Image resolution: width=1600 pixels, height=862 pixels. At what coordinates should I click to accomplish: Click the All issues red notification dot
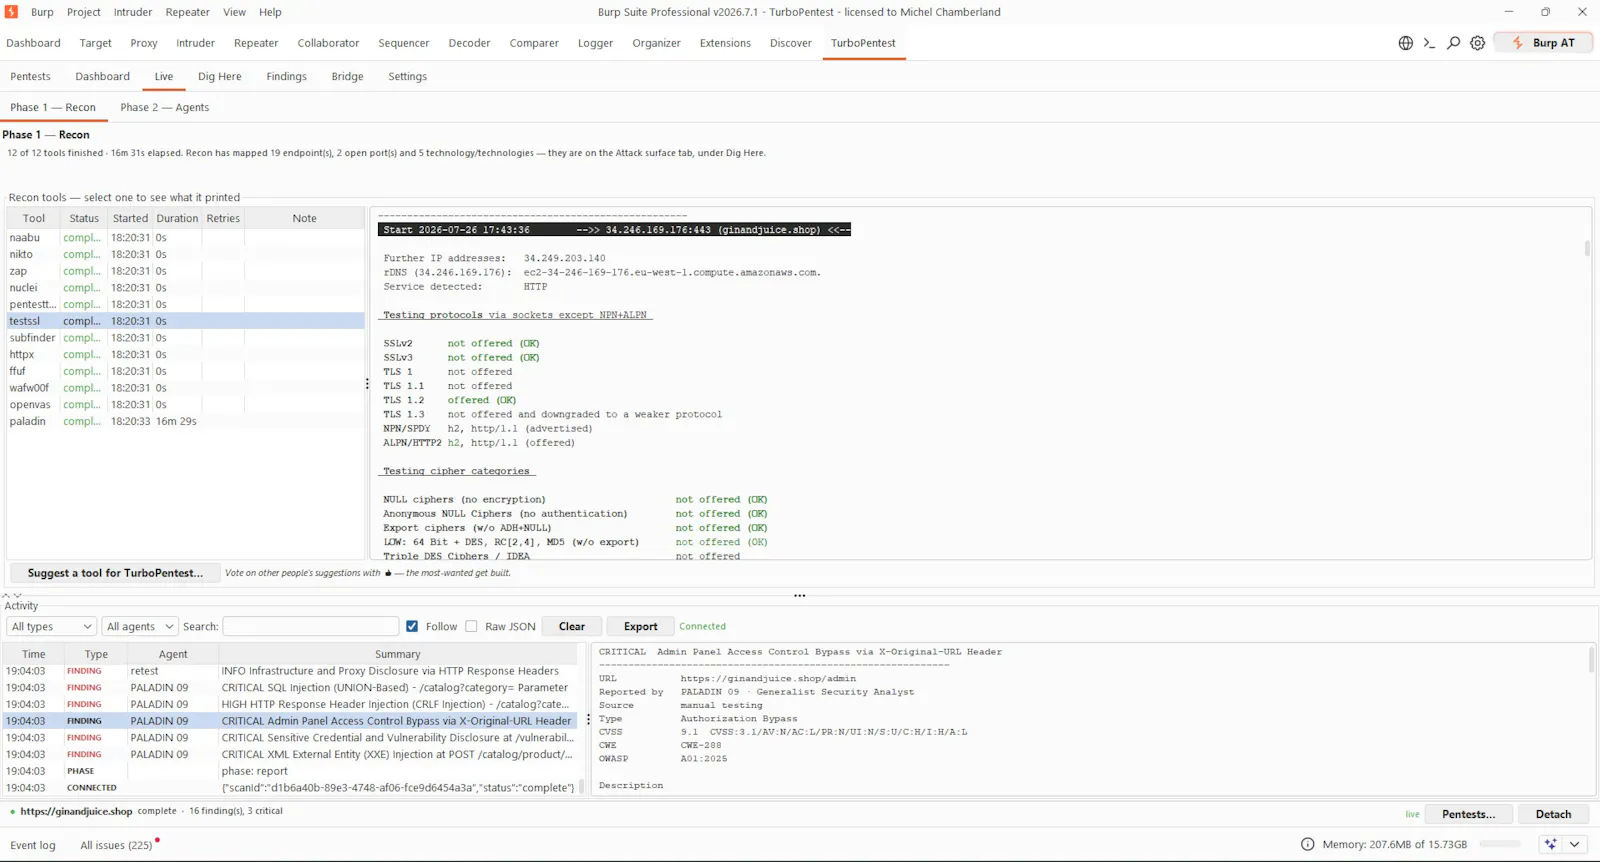(157, 840)
